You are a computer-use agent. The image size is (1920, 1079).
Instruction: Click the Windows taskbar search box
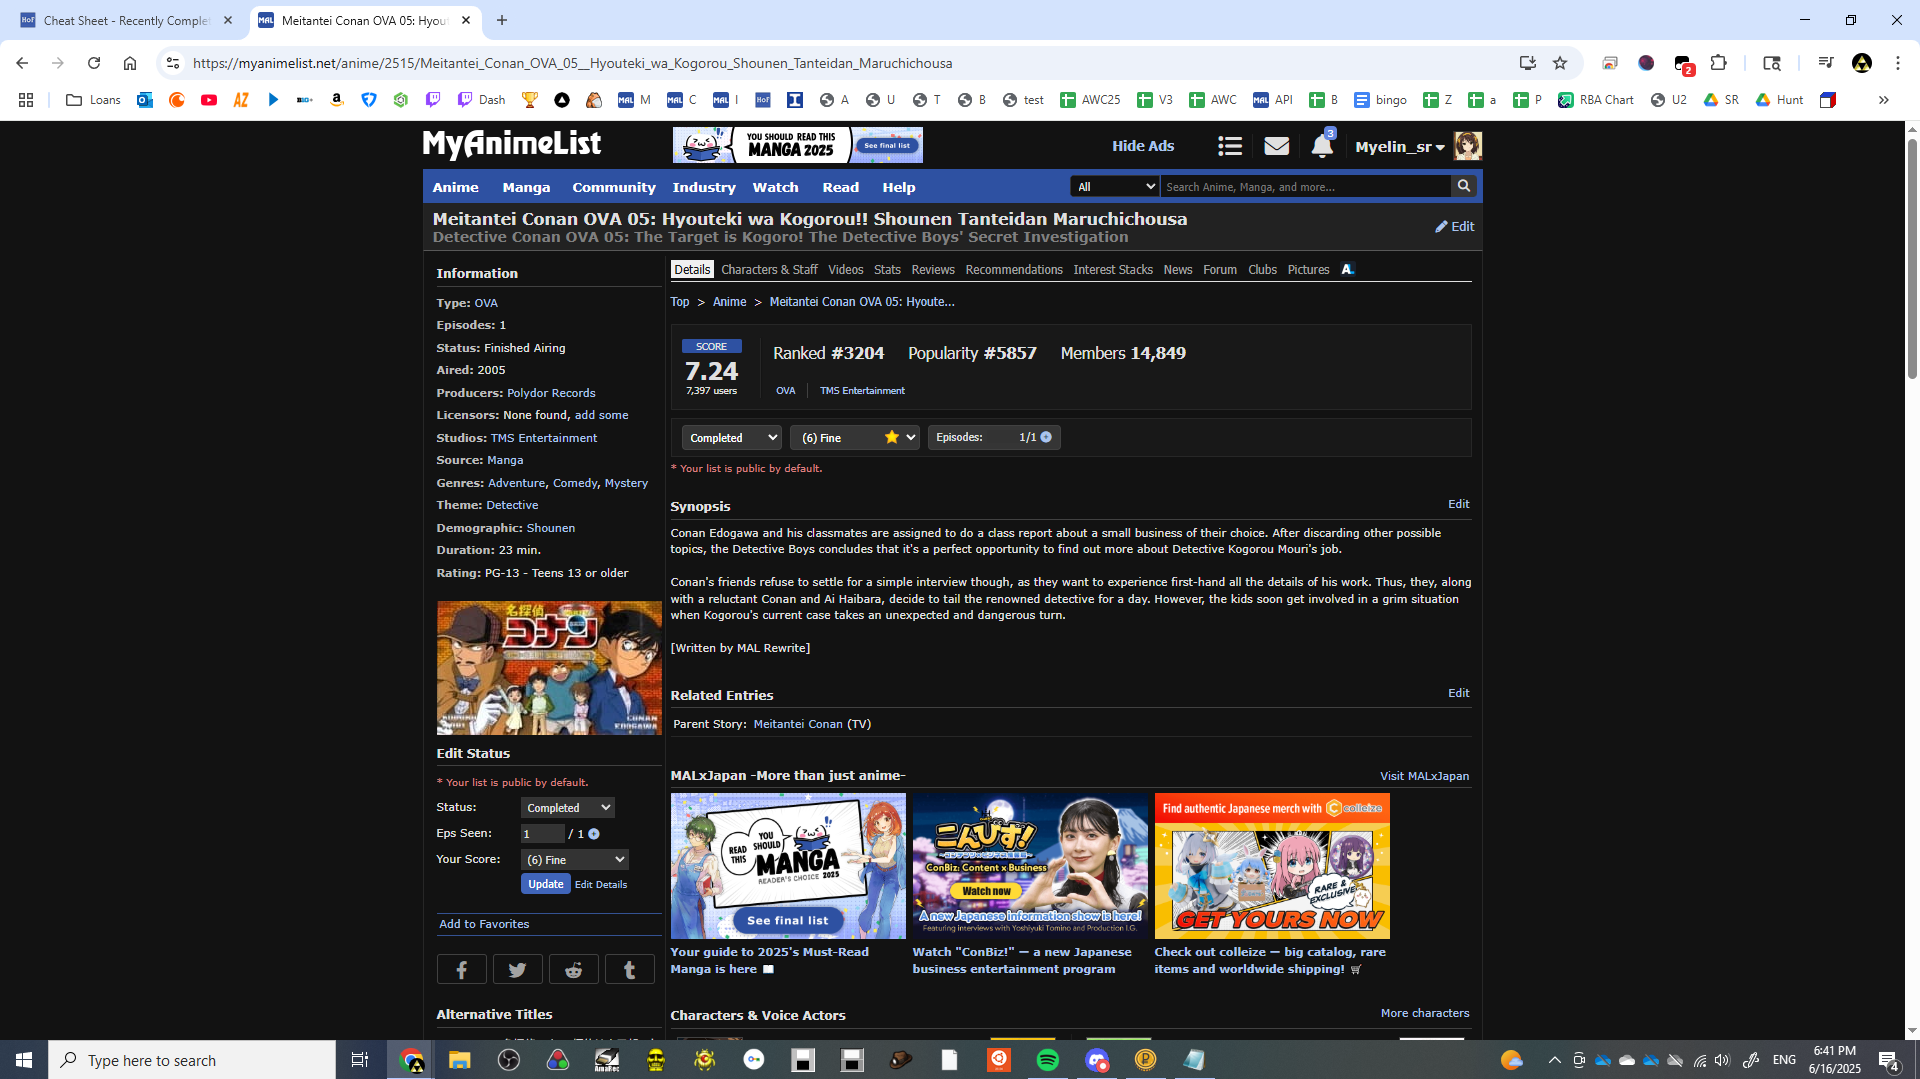pyautogui.click(x=192, y=1060)
